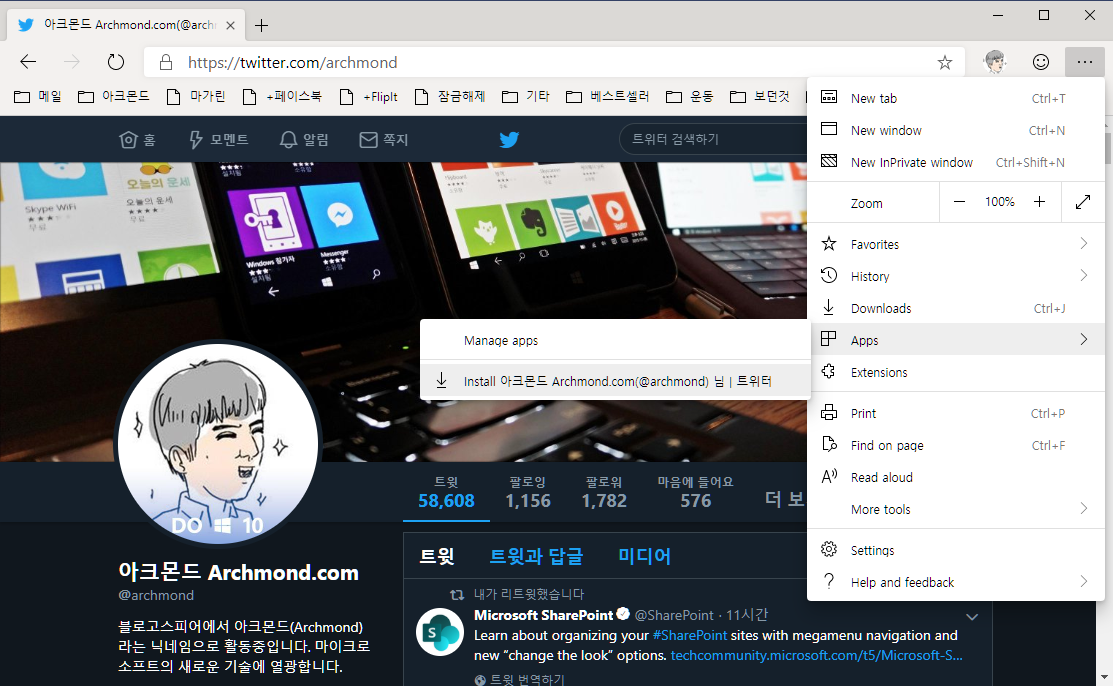View 팔로워 count 1,782
Image resolution: width=1113 pixels, height=686 pixels.
[x=604, y=492]
